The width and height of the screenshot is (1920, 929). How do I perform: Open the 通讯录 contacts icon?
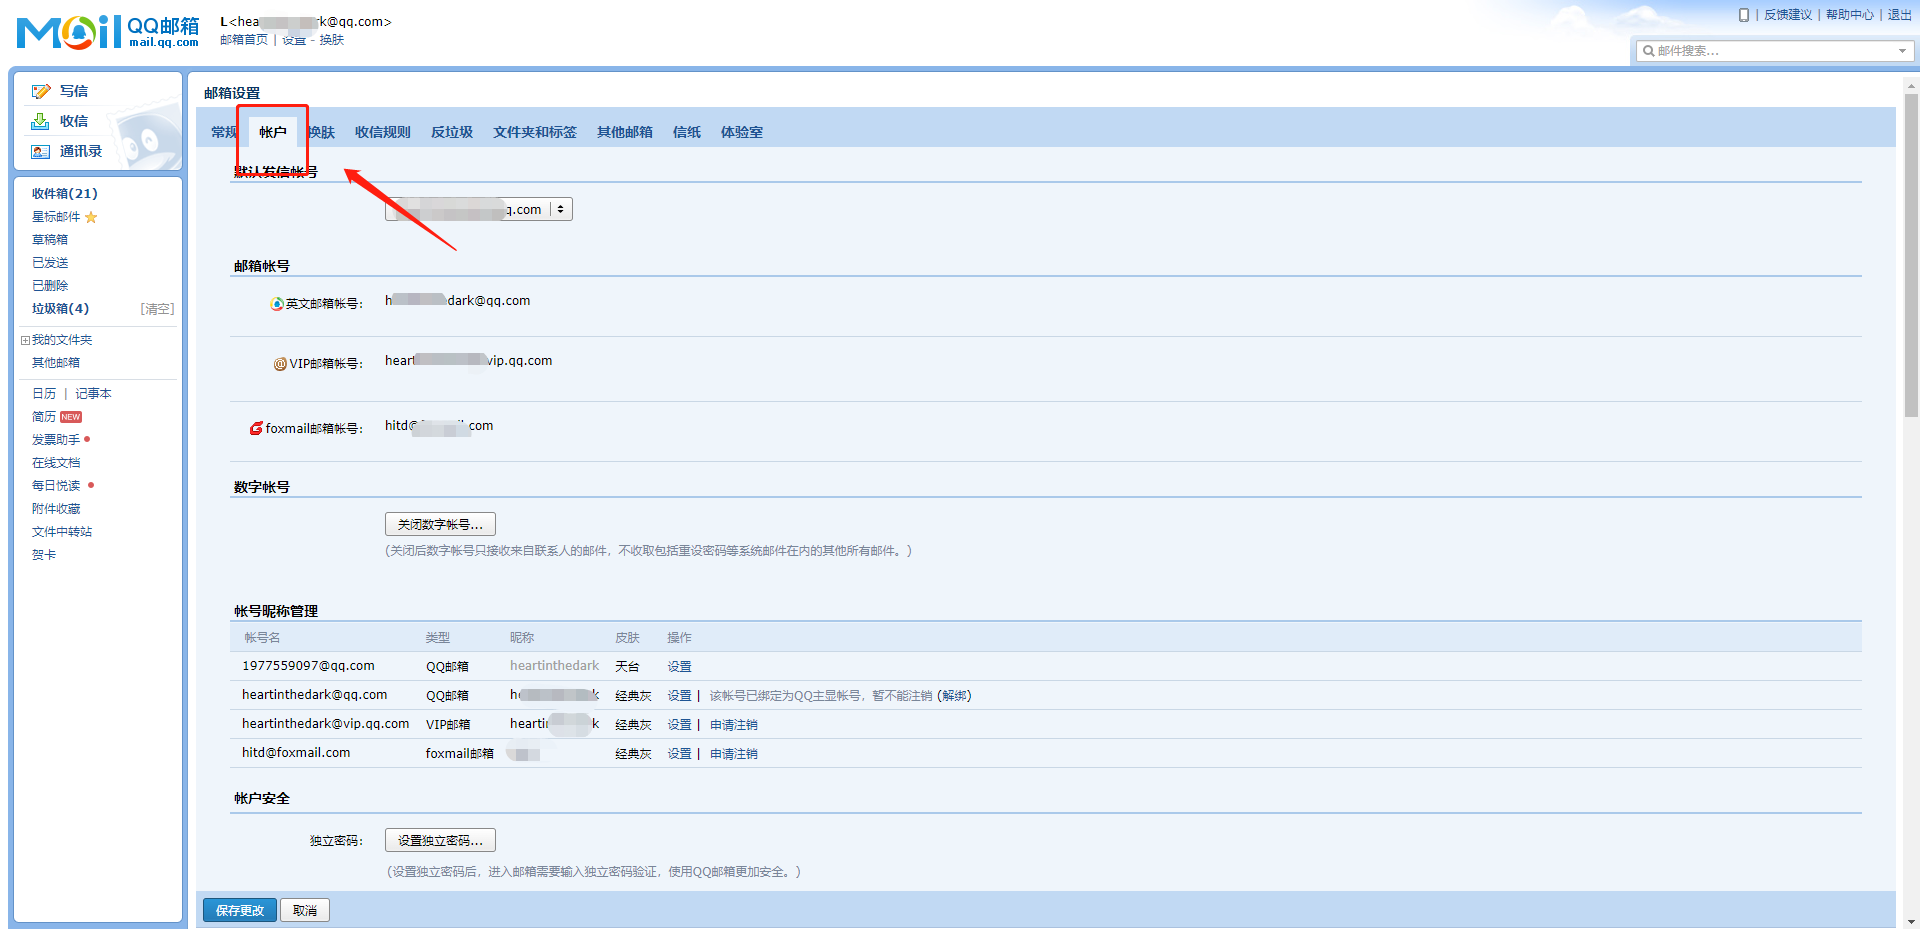pyautogui.click(x=40, y=151)
